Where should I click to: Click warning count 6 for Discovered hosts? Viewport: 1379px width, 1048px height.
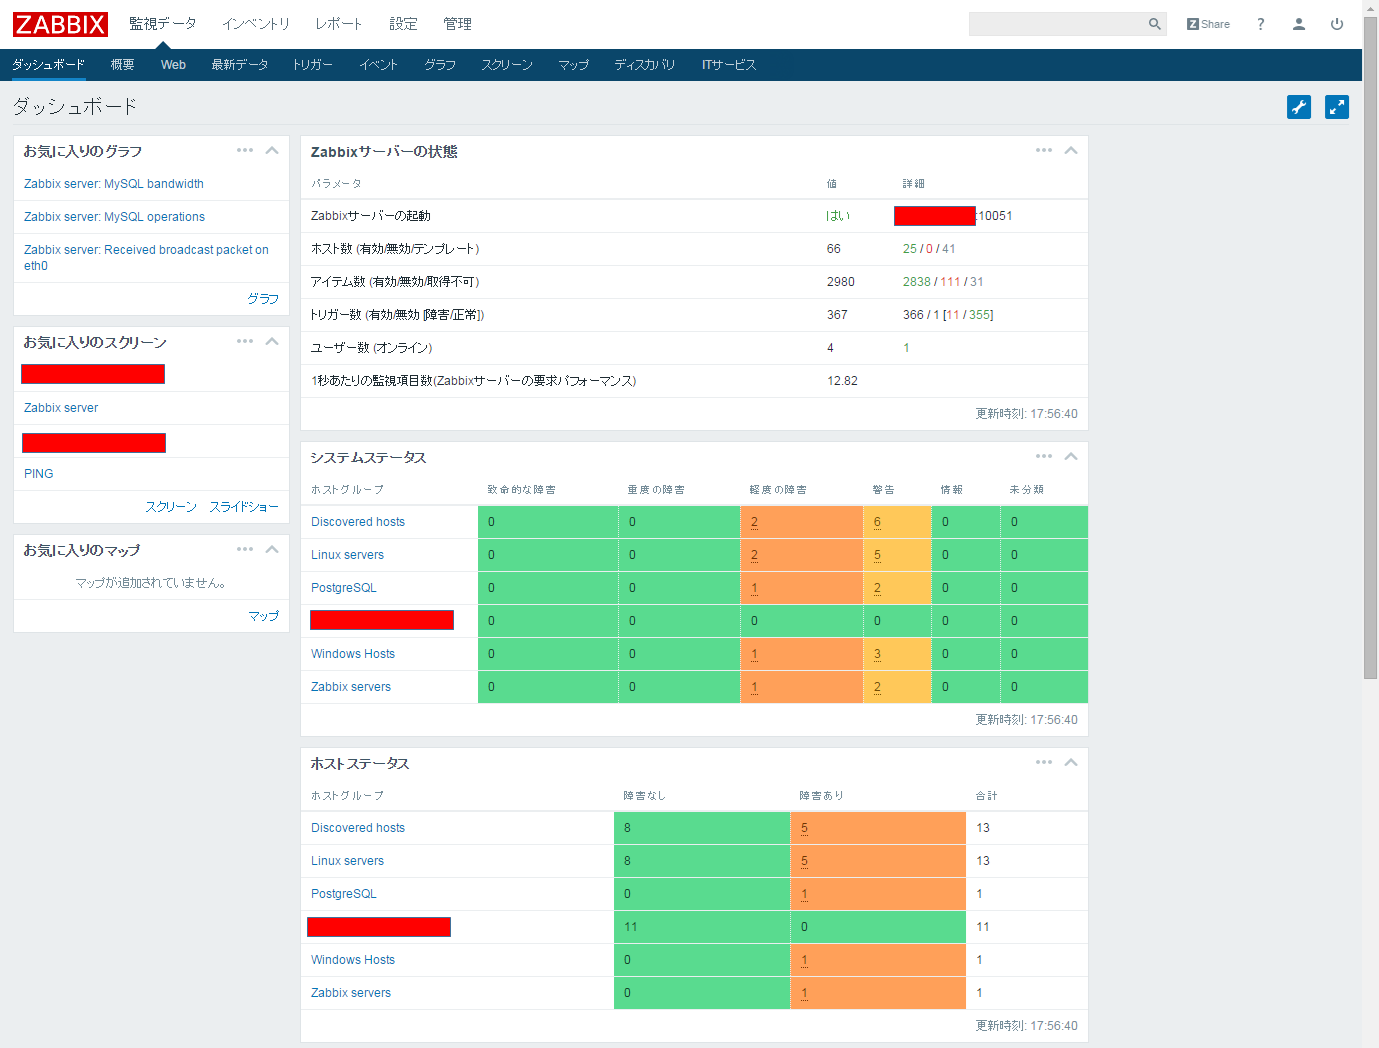click(x=877, y=522)
